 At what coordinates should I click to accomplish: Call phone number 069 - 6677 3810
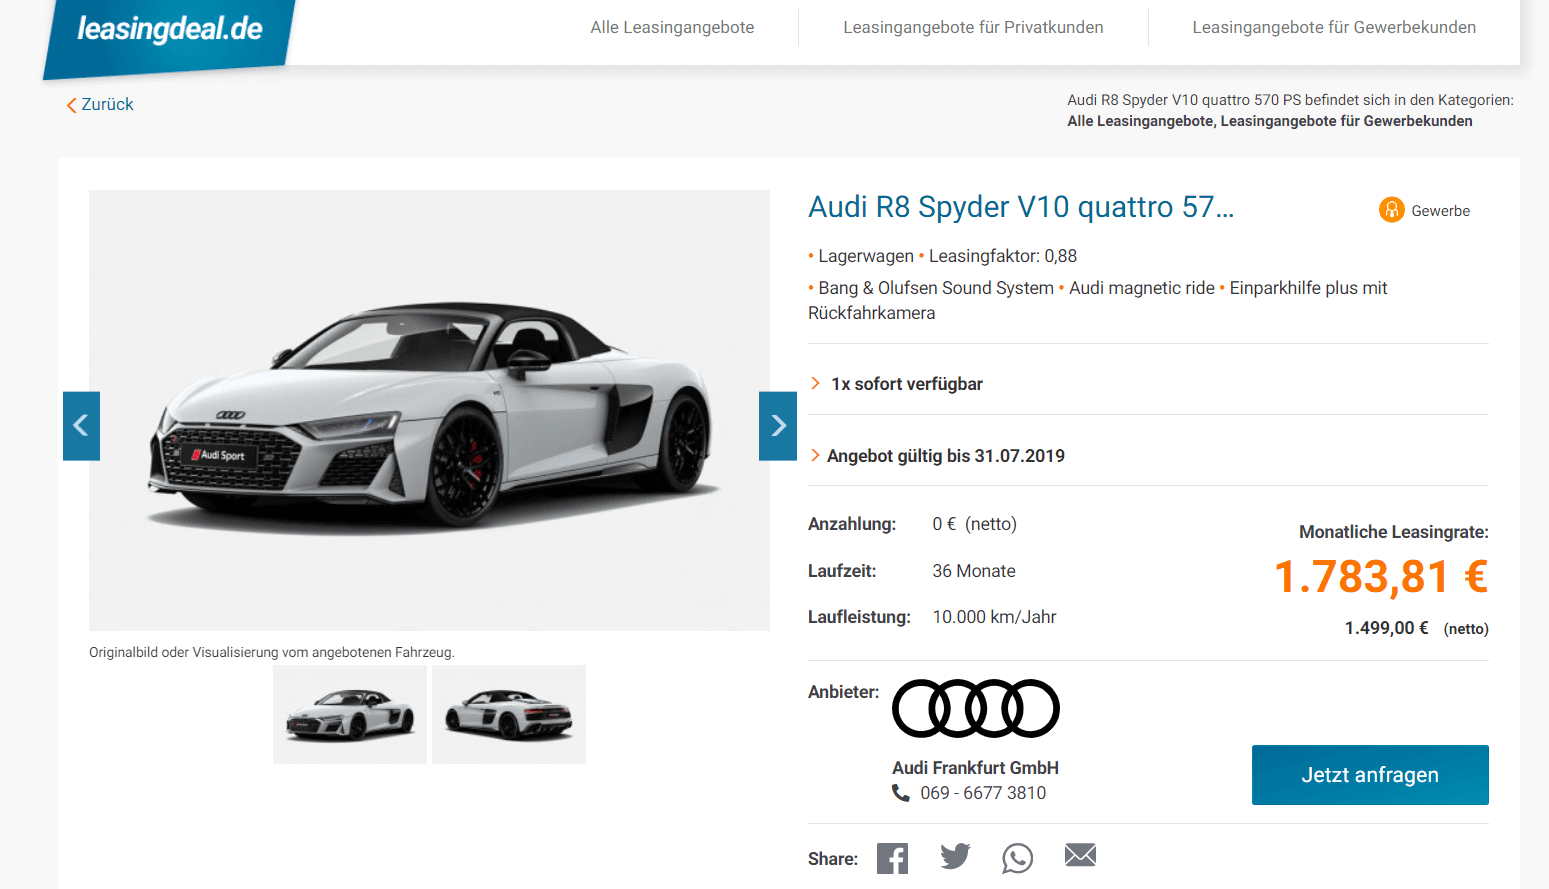pos(983,793)
